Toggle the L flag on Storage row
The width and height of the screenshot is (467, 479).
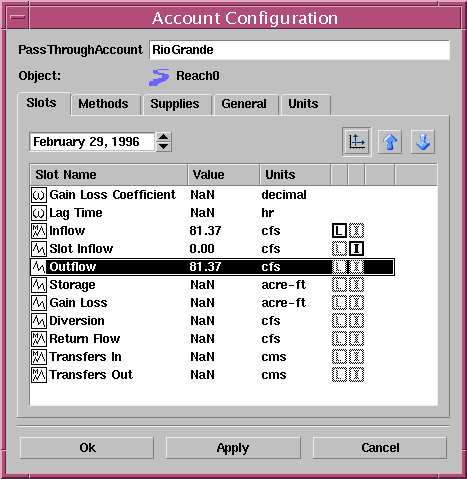pyautogui.click(x=339, y=285)
